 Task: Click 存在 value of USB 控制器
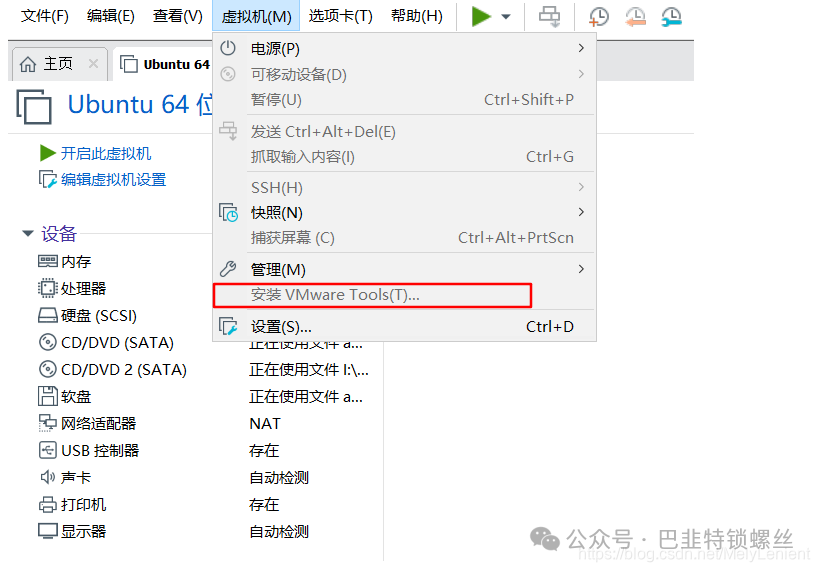tap(264, 450)
